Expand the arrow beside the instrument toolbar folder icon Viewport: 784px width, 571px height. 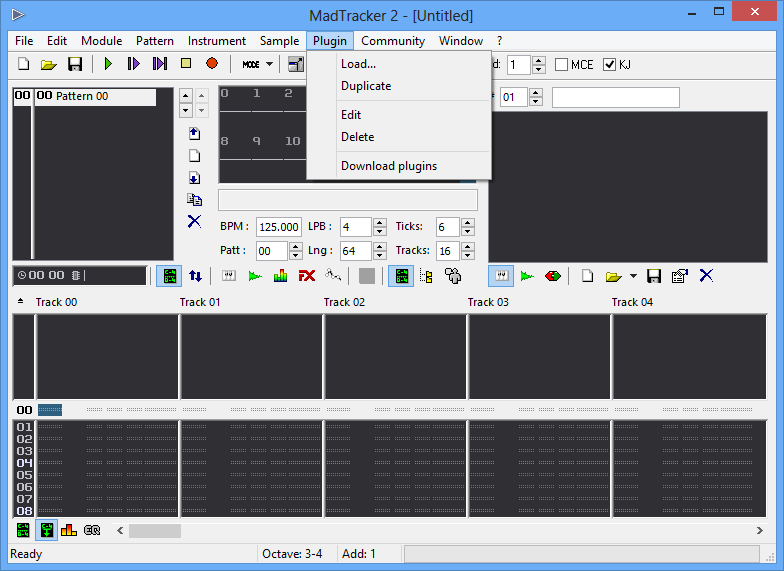click(x=633, y=276)
